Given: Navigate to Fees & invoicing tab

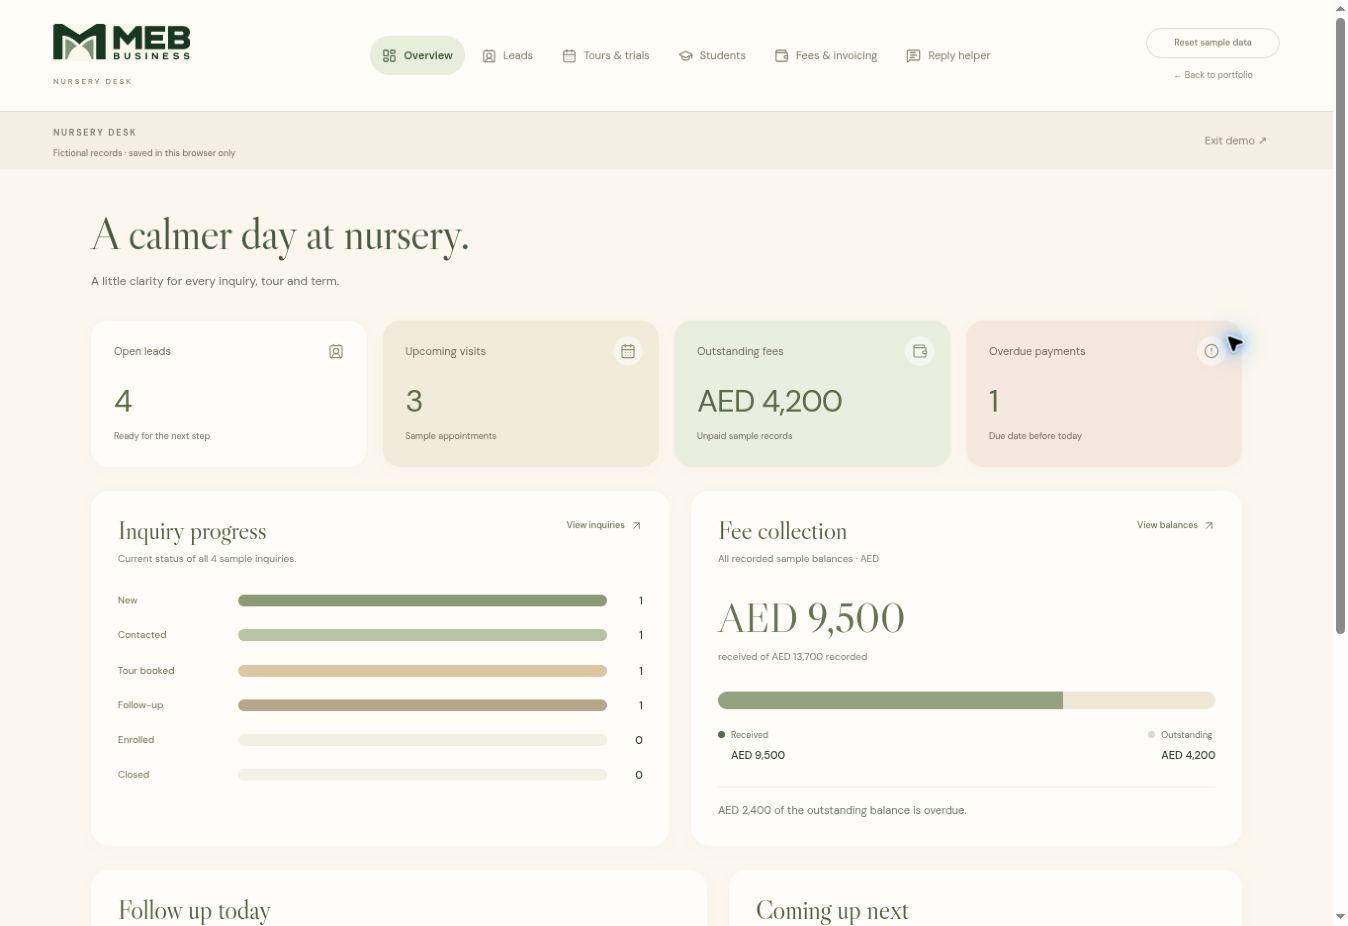Looking at the screenshot, I should click(x=826, y=56).
